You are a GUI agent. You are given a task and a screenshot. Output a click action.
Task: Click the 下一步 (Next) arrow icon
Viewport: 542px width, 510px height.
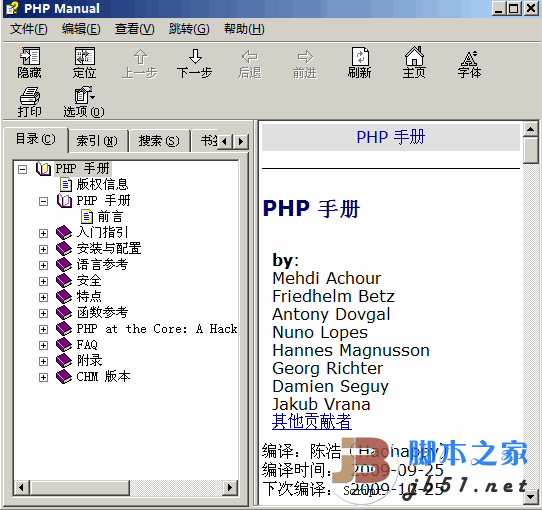coord(195,56)
